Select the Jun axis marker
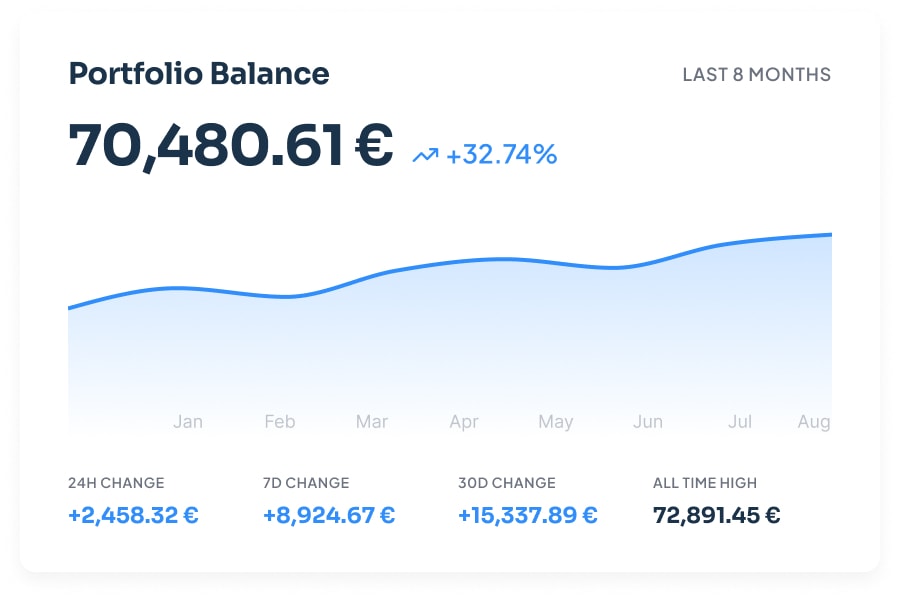Viewport: 900px width, 600px height. pyautogui.click(x=648, y=422)
